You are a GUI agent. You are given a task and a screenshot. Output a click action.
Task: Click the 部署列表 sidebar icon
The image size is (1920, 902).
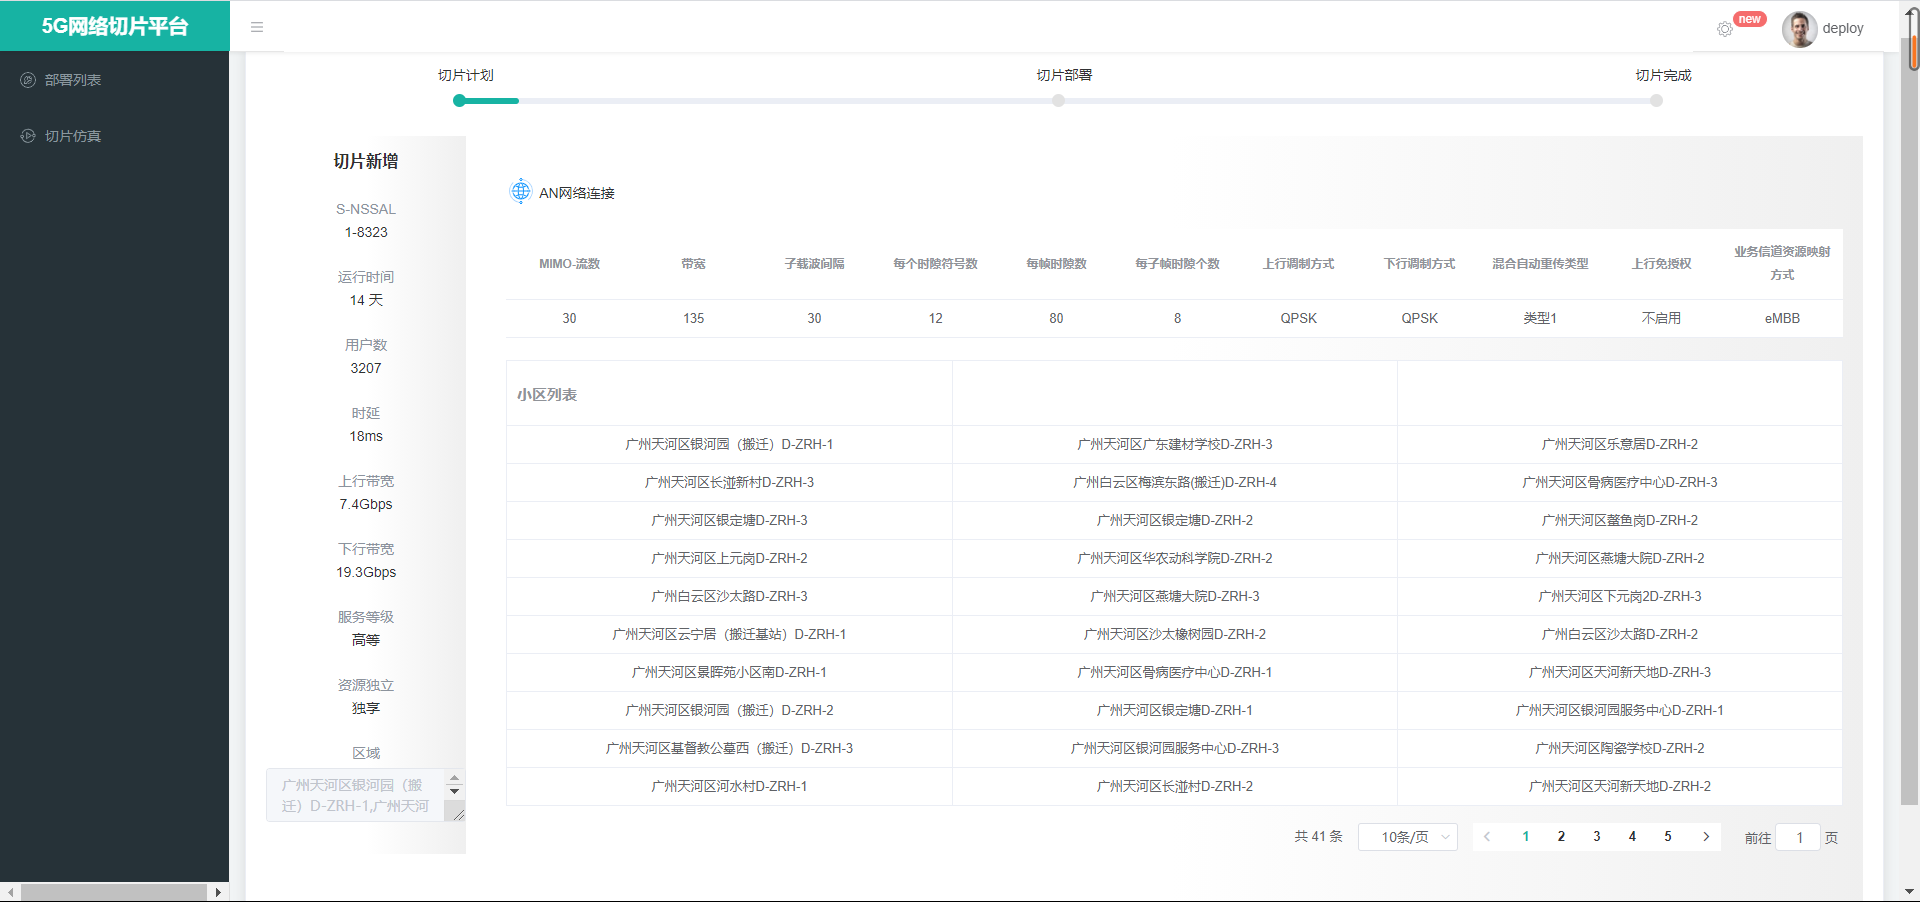28,80
